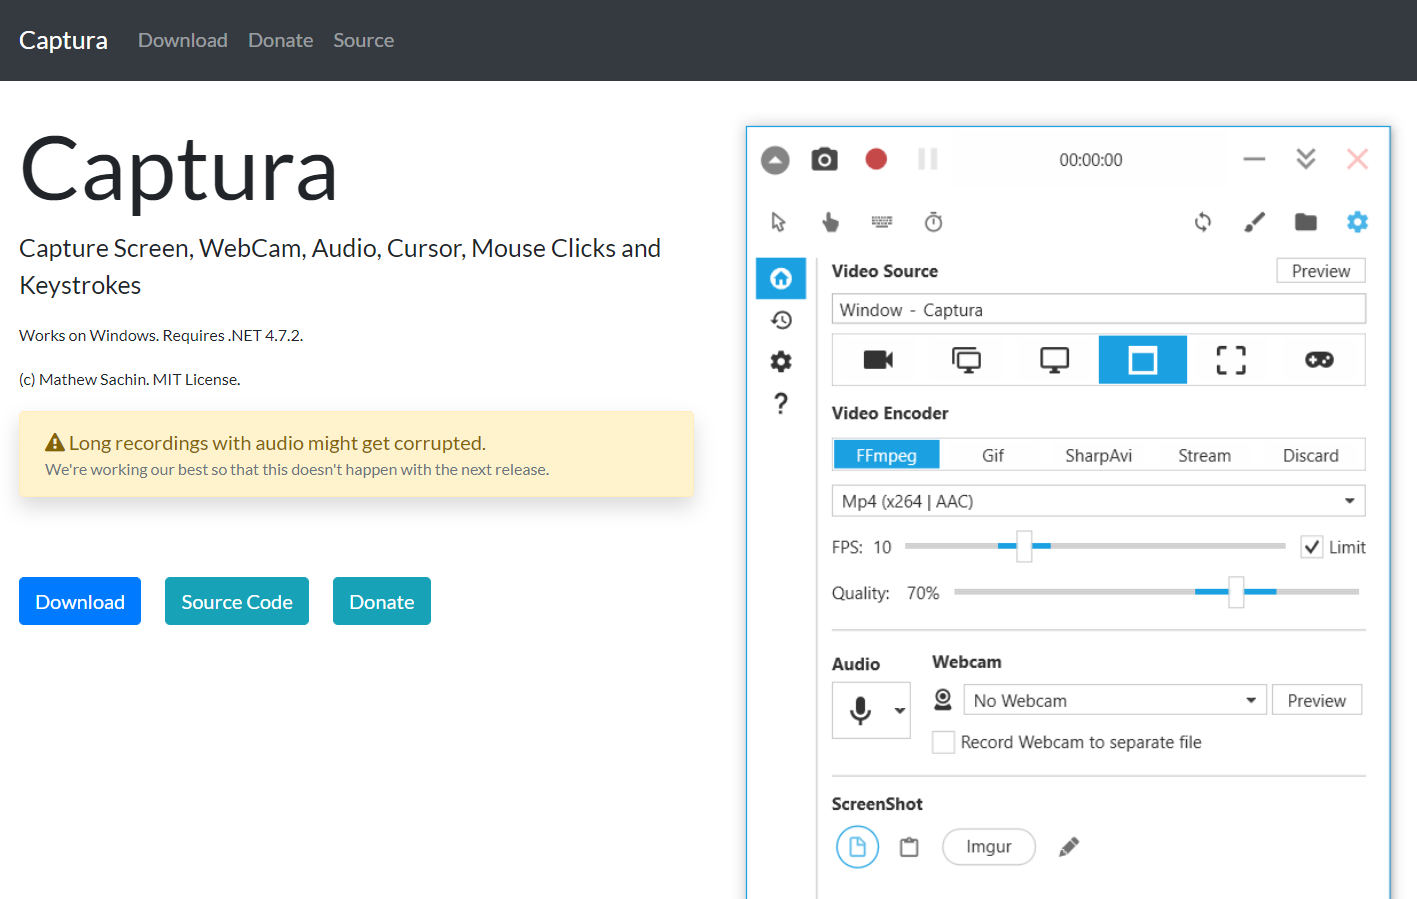Expand the audio microphone dropdown arrow
Viewport: 1417px width, 899px height.
[900, 711]
